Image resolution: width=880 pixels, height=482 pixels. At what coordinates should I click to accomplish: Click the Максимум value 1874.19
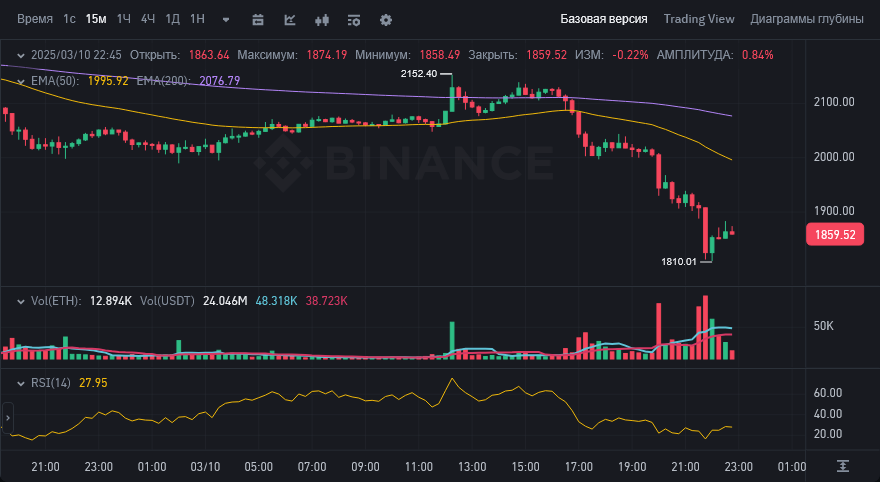(327, 55)
